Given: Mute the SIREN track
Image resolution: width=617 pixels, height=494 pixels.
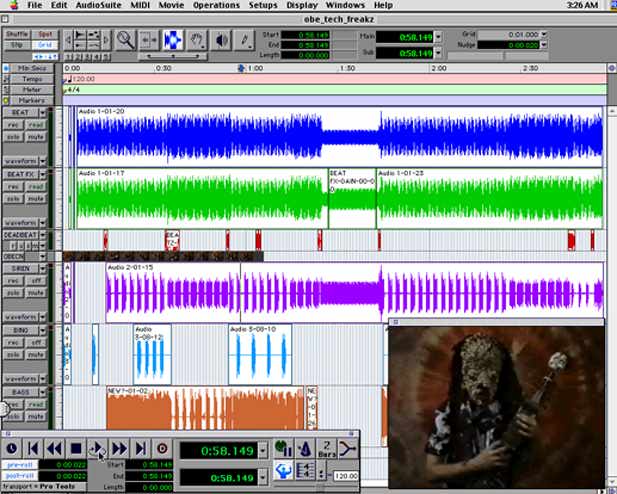Looking at the screenshot, I should pos(36,293).
